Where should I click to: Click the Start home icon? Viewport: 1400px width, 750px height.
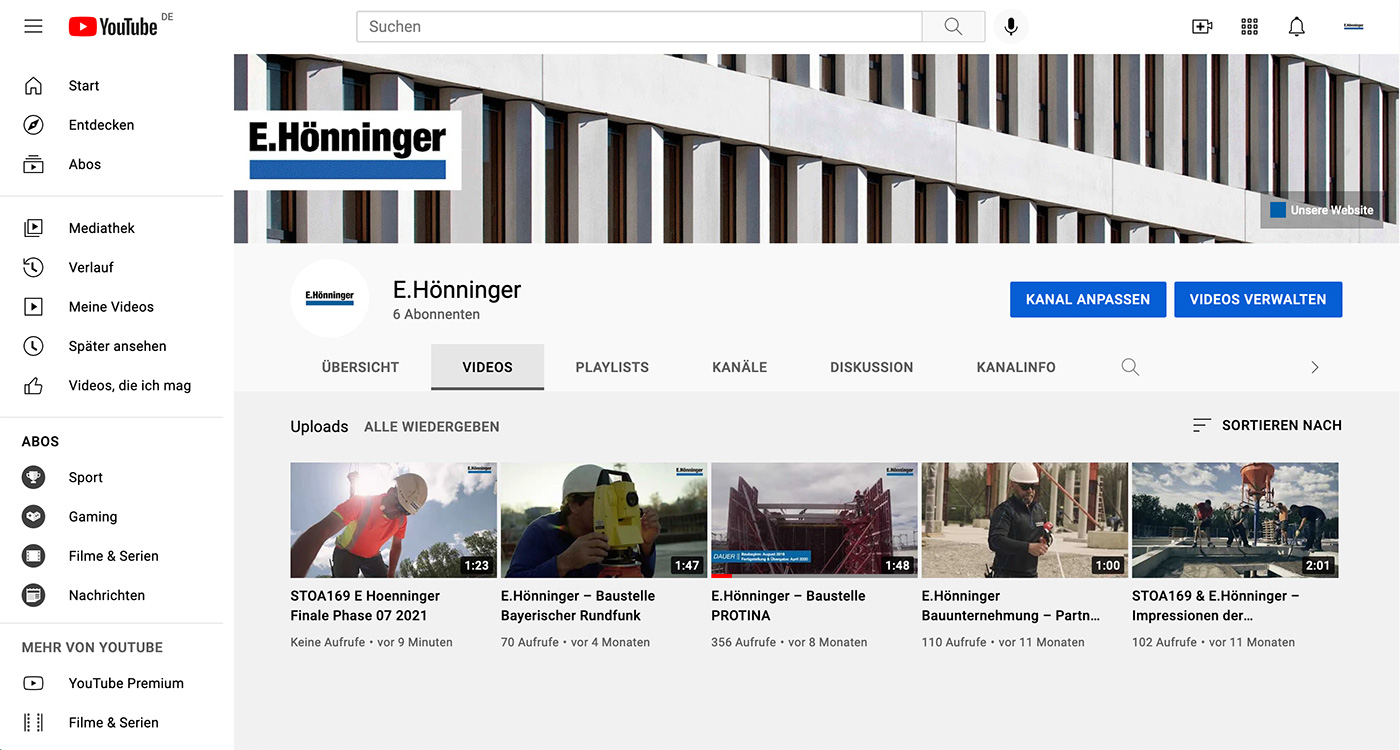click(34, 86)
